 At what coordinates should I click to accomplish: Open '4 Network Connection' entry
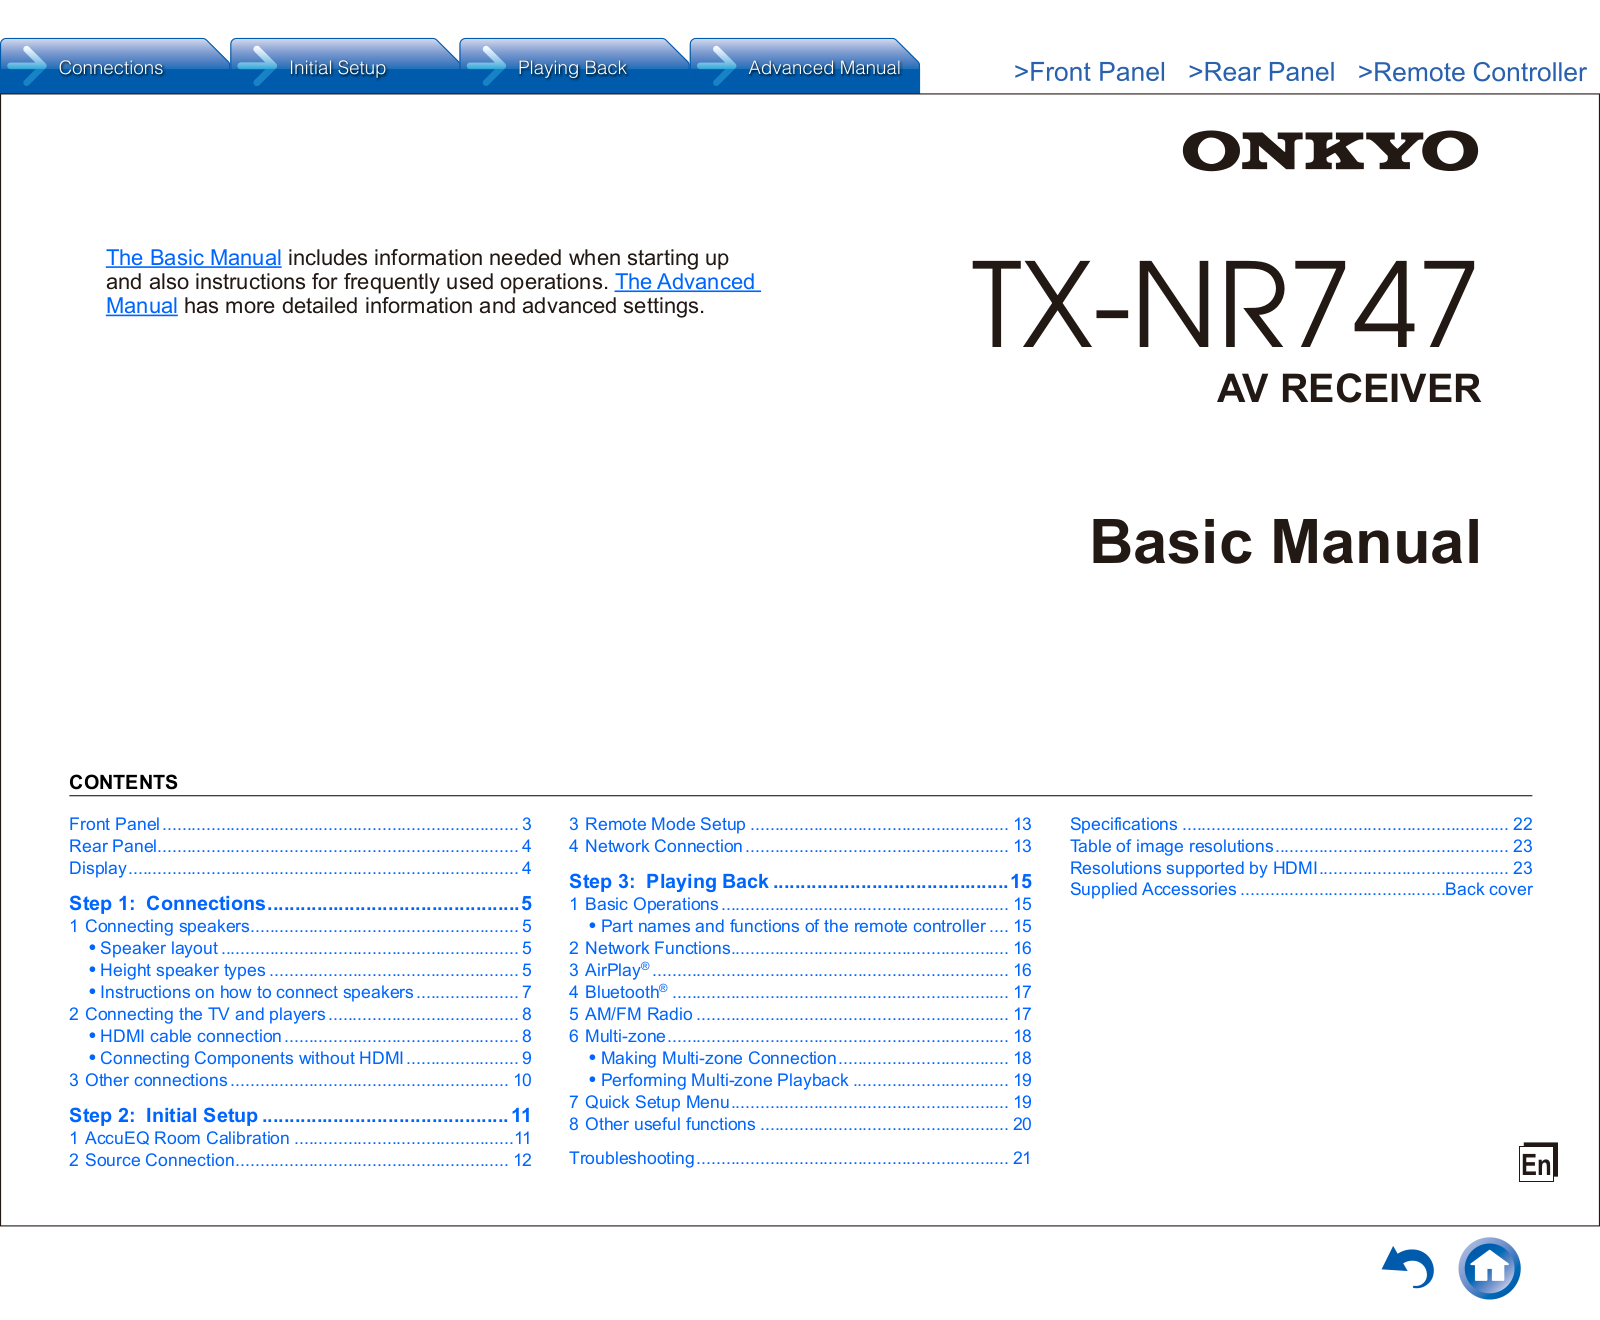click(x=800, y=846)
